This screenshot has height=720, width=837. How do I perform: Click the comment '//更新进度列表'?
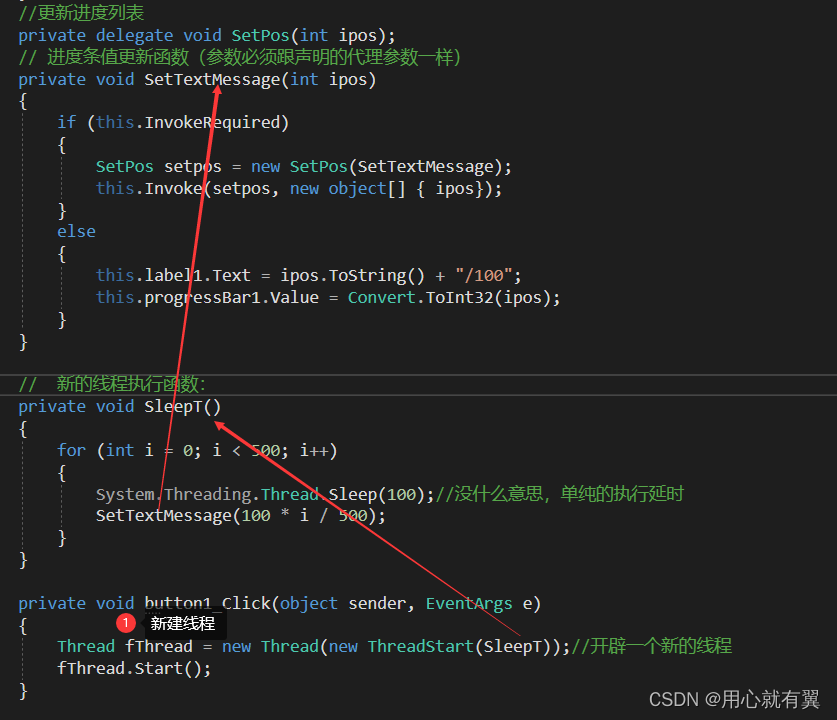point(81,13)
